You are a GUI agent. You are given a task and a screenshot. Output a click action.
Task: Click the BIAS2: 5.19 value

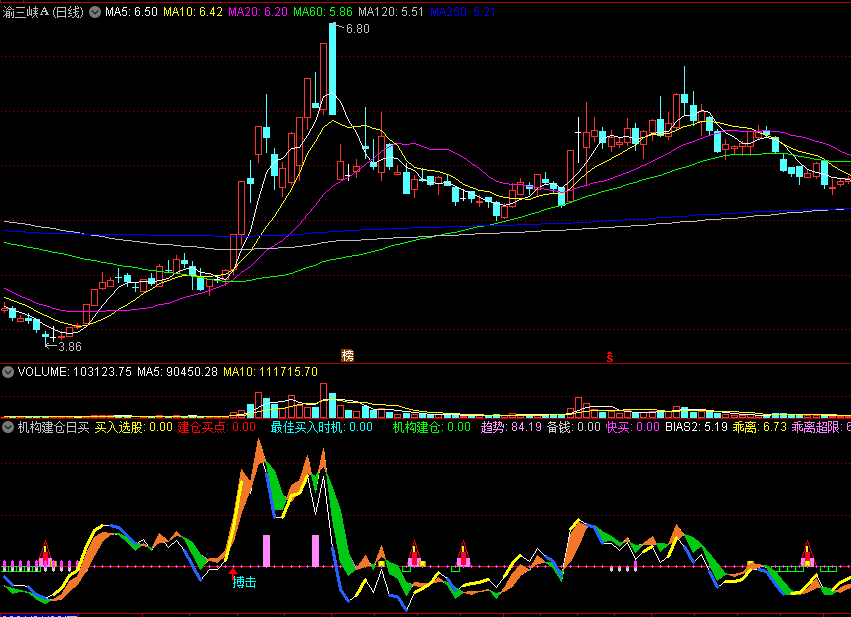[x=696, y=427]
